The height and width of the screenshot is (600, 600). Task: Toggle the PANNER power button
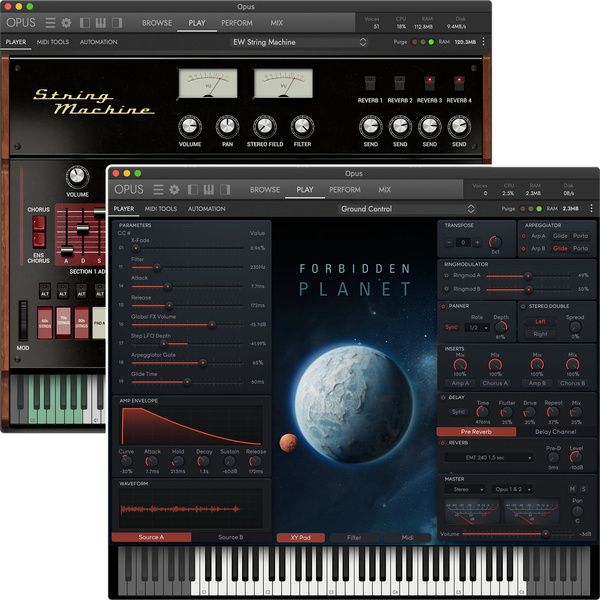443,307
